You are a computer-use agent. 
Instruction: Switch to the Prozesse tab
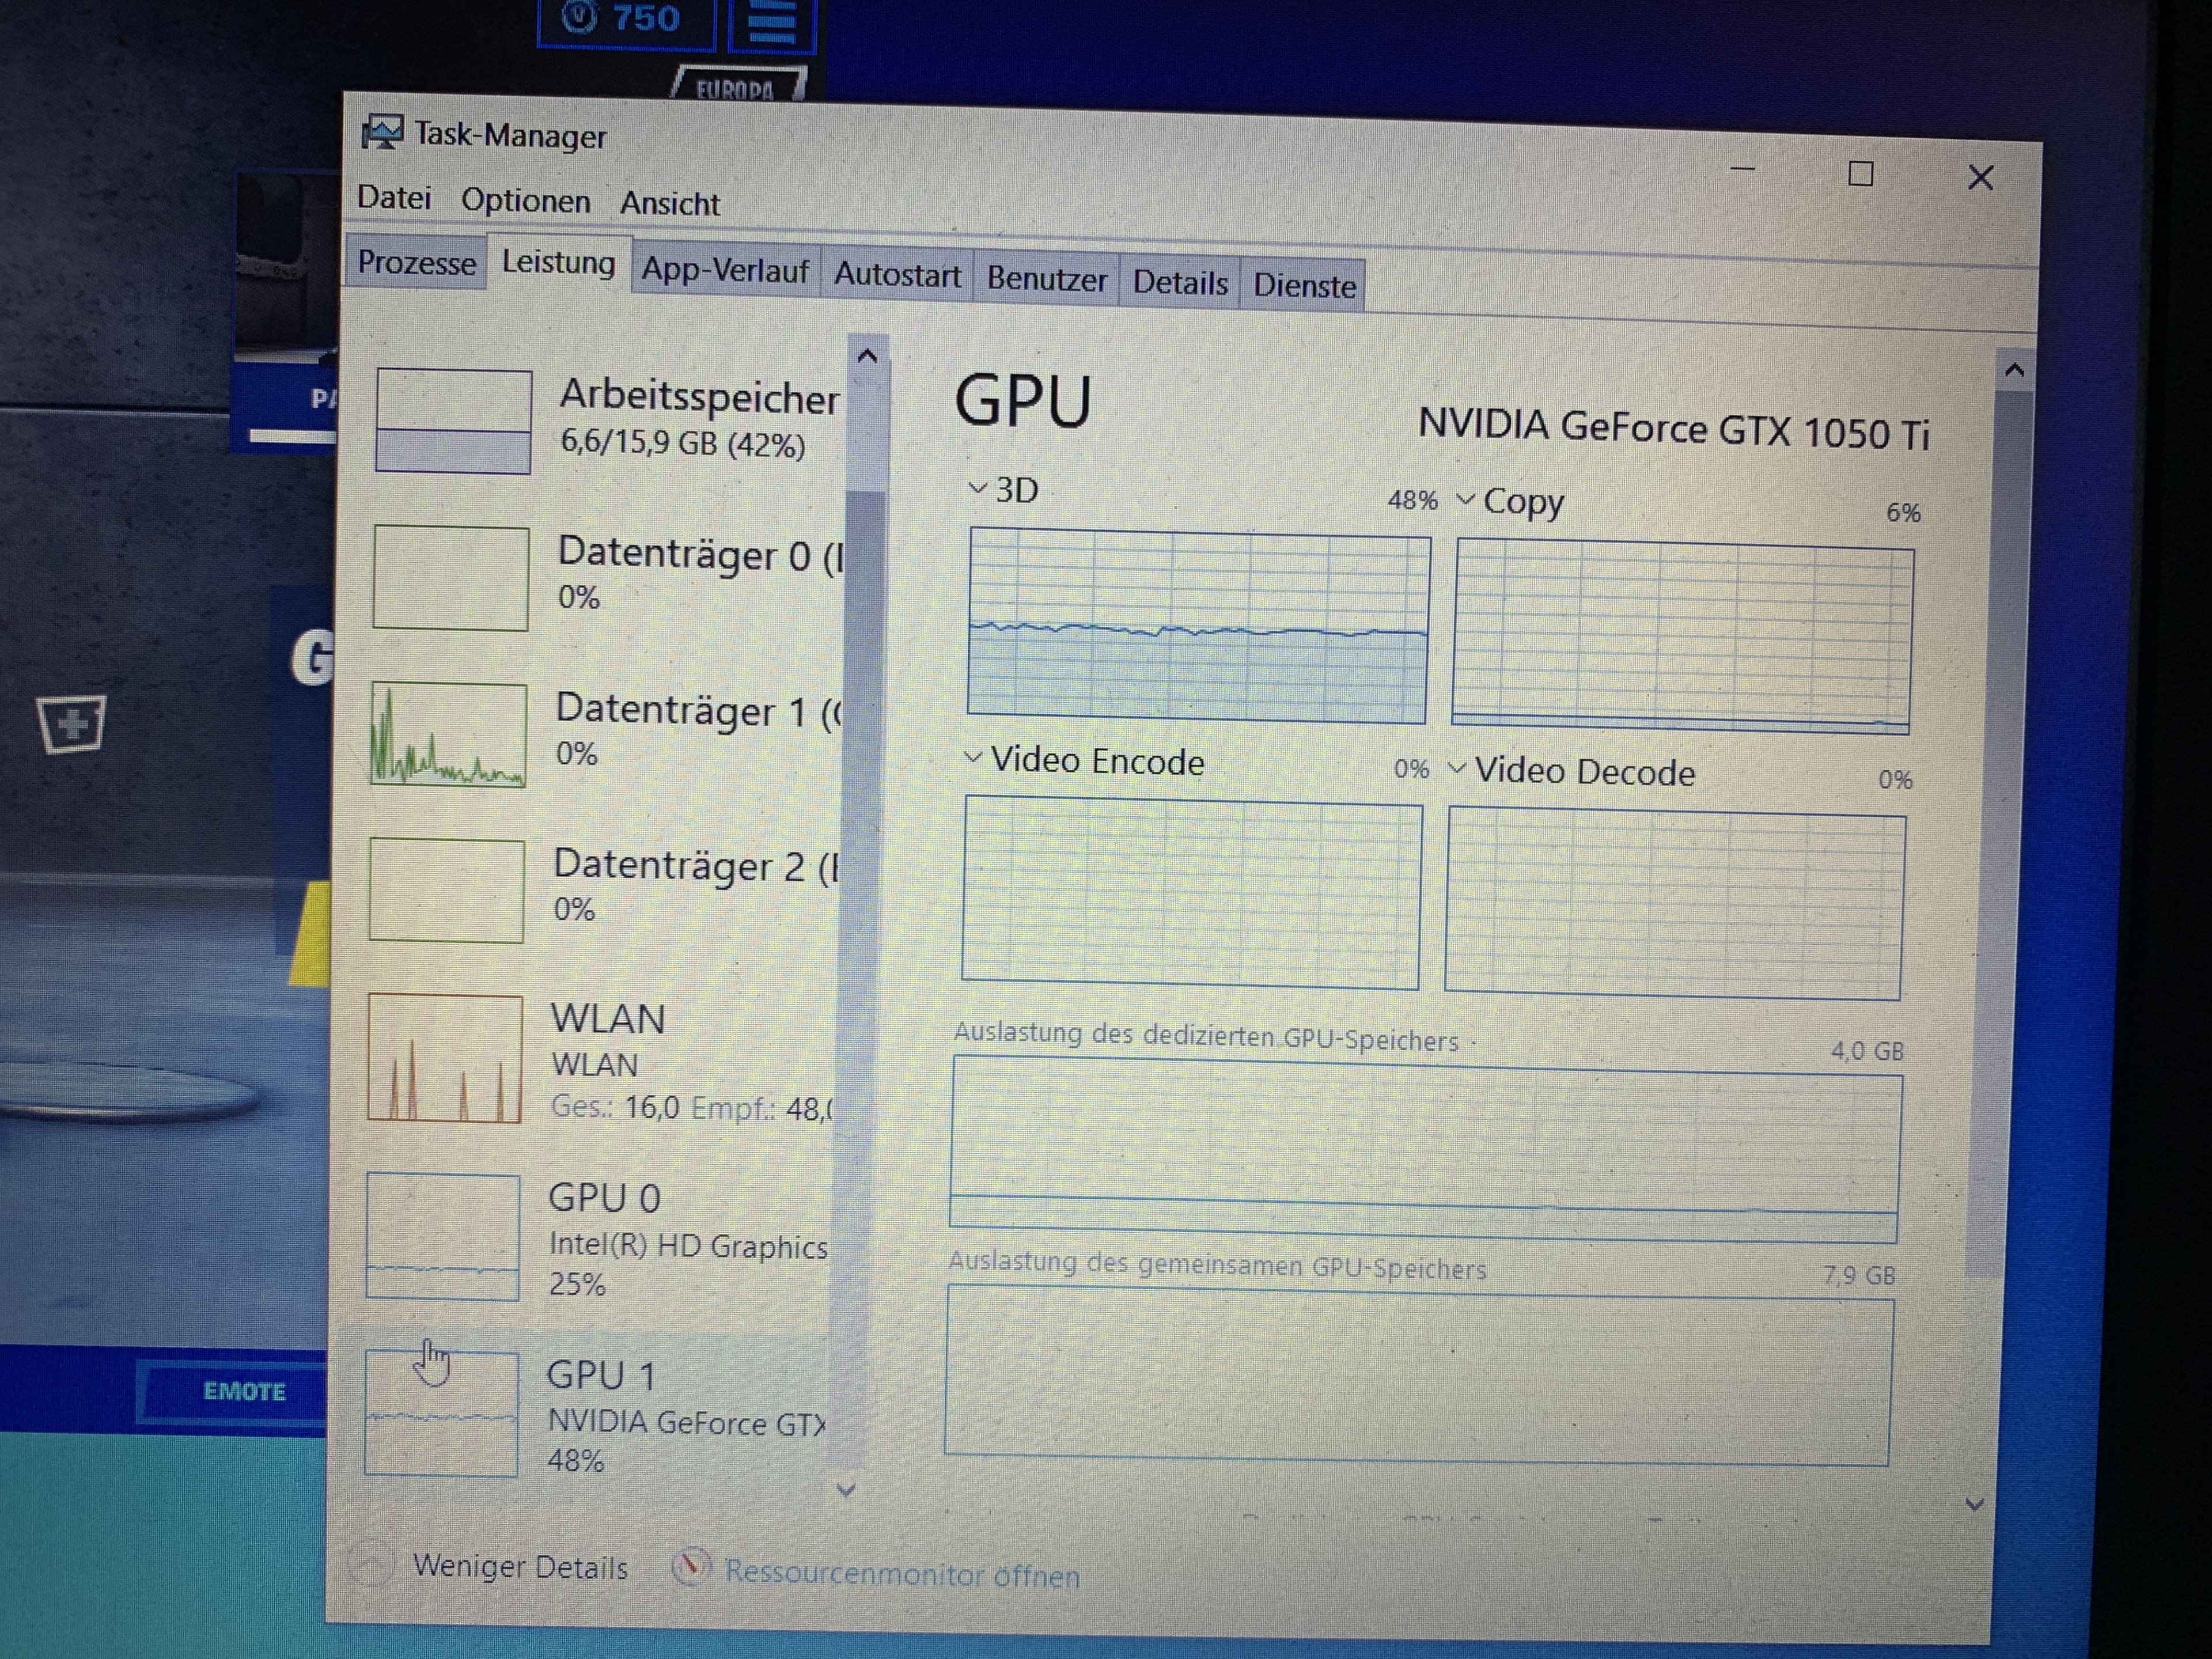point(416,263)
